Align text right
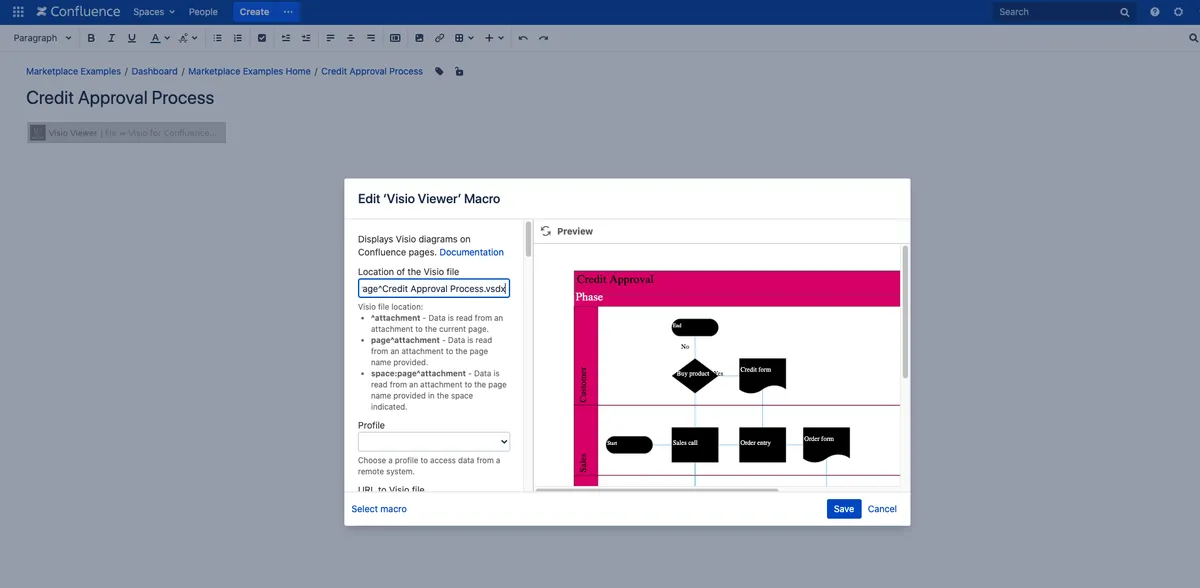1200x588 pixels. point(371,38)
